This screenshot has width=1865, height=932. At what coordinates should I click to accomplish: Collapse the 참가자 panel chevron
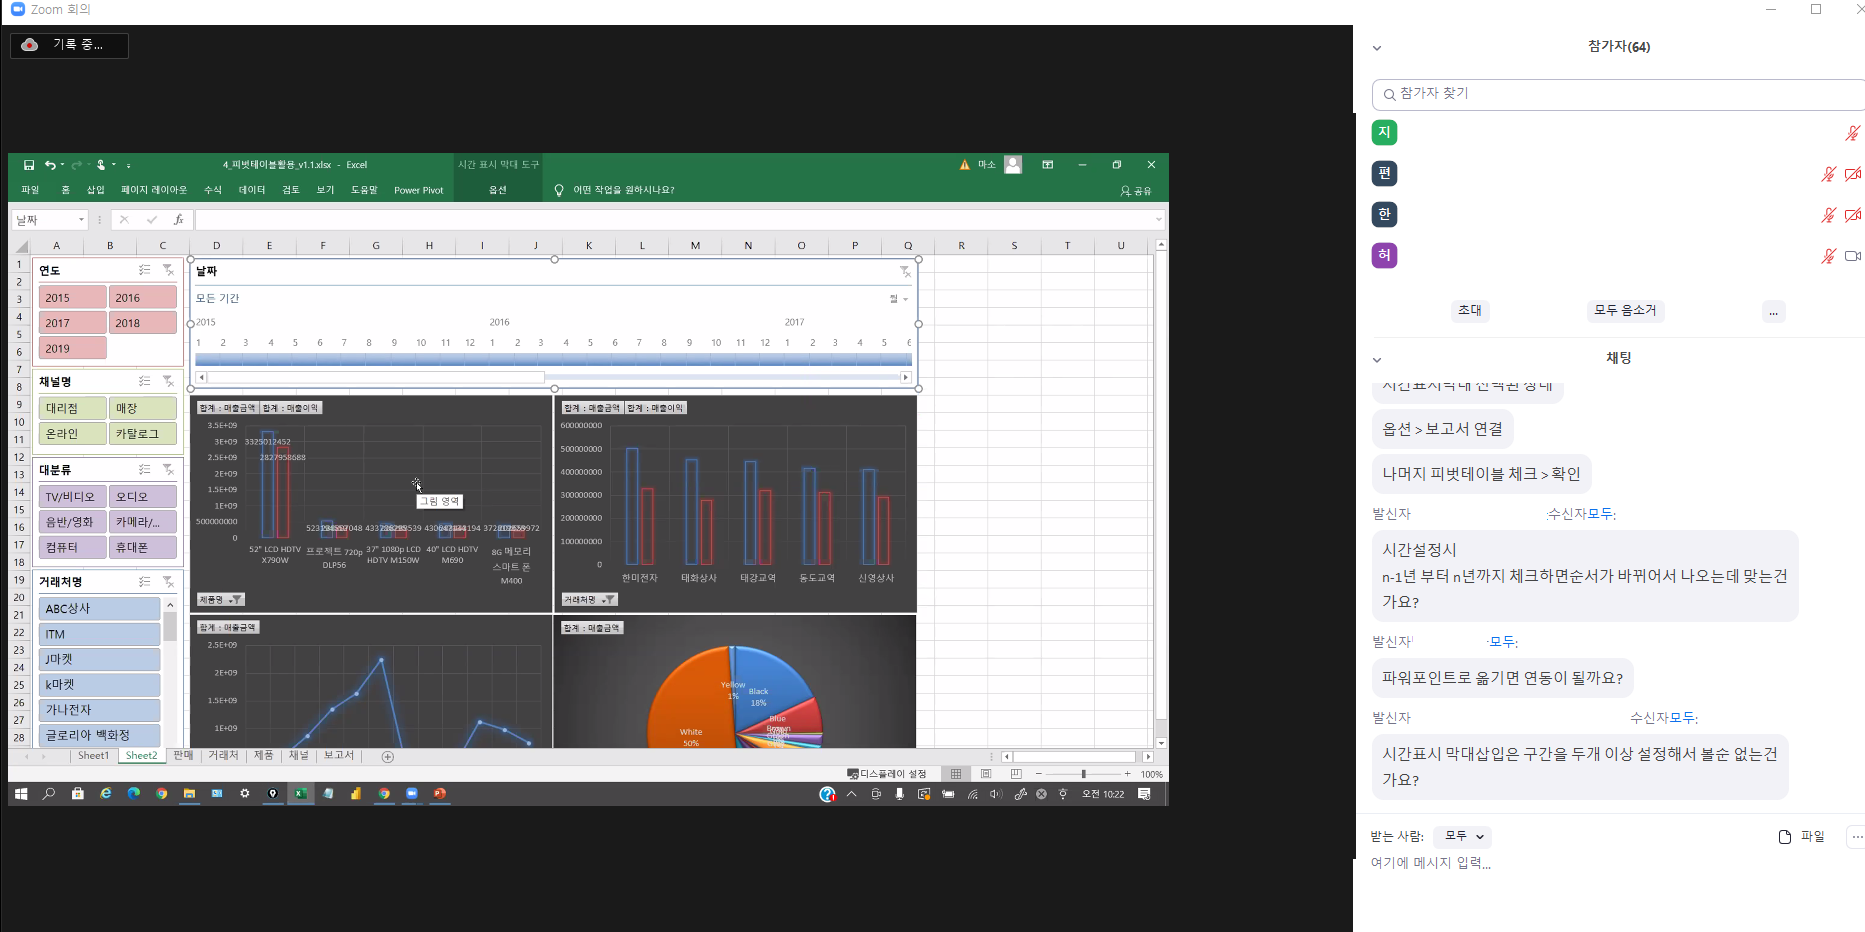point(1377,48)
